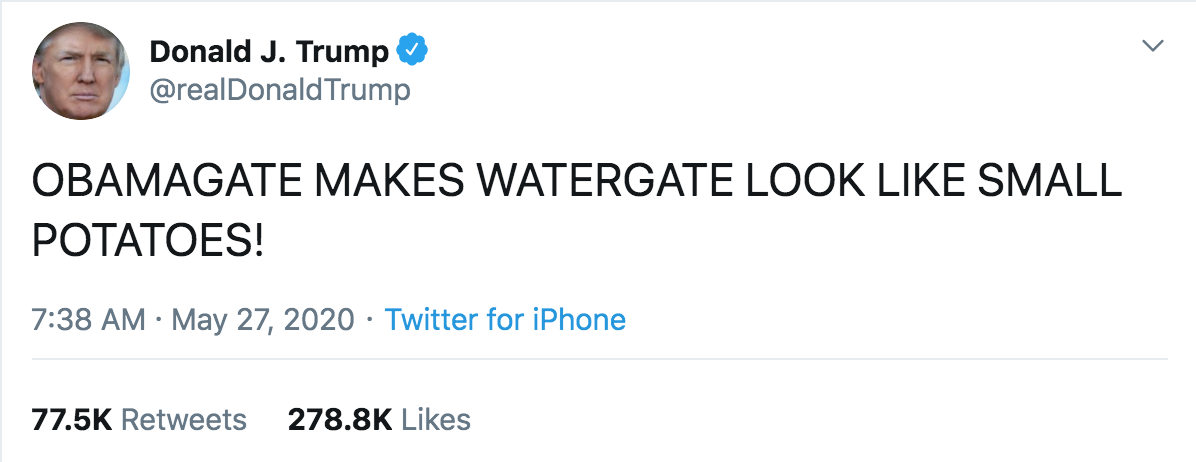Viewport: 1196px width, 462px height.
Task: Click the display name Donald J. Trump
Action: point(270,50)
